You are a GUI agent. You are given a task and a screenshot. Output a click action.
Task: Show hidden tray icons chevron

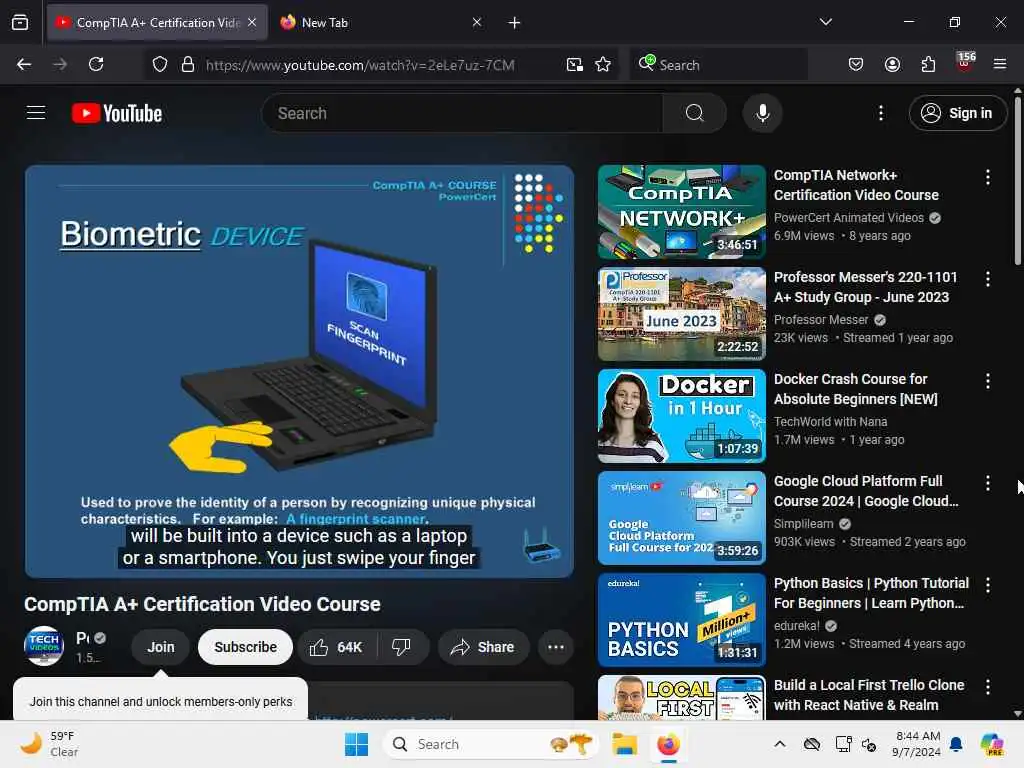tap(779, 744)
